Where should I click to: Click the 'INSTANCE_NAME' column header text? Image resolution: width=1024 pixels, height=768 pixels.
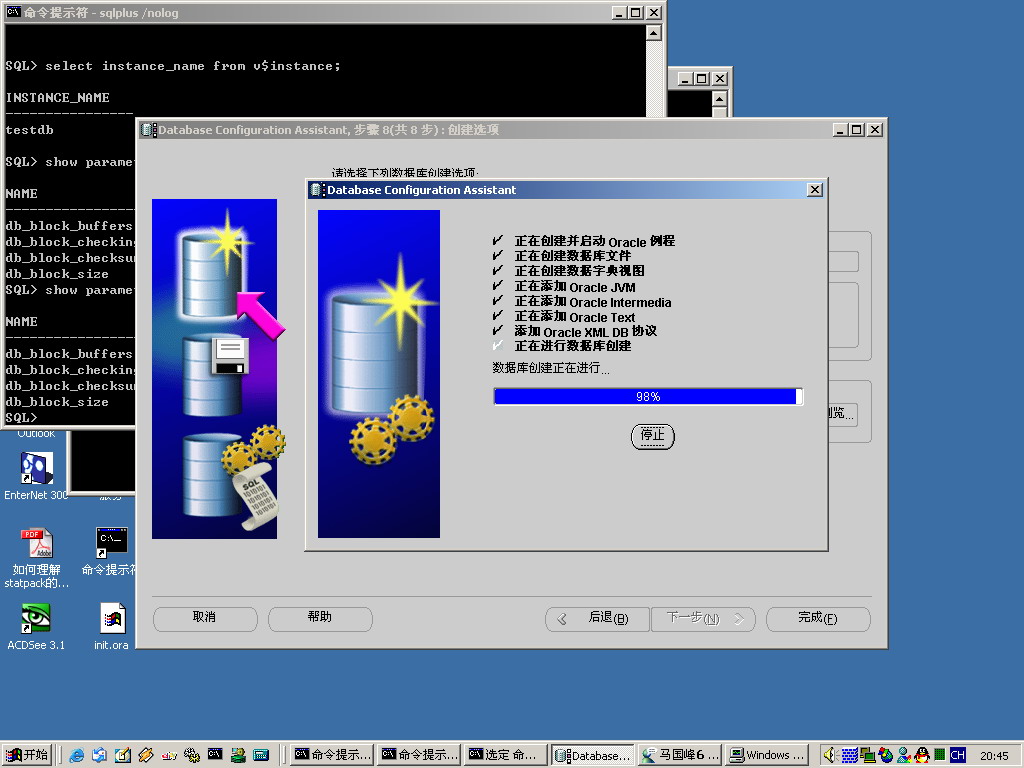57,98
